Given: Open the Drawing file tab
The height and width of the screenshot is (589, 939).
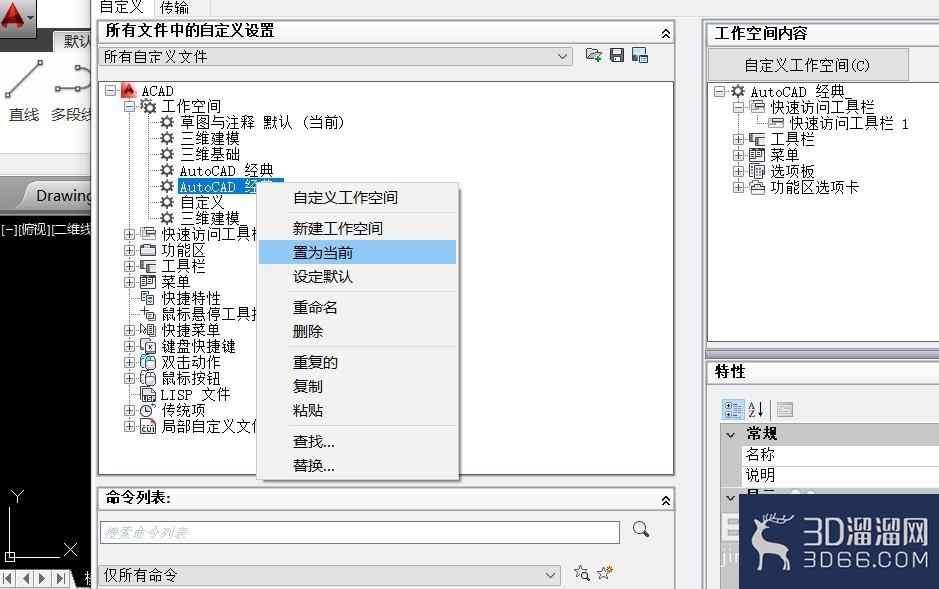Looking at the screenshot, I should pyautogui.click(x=60, y=195).
